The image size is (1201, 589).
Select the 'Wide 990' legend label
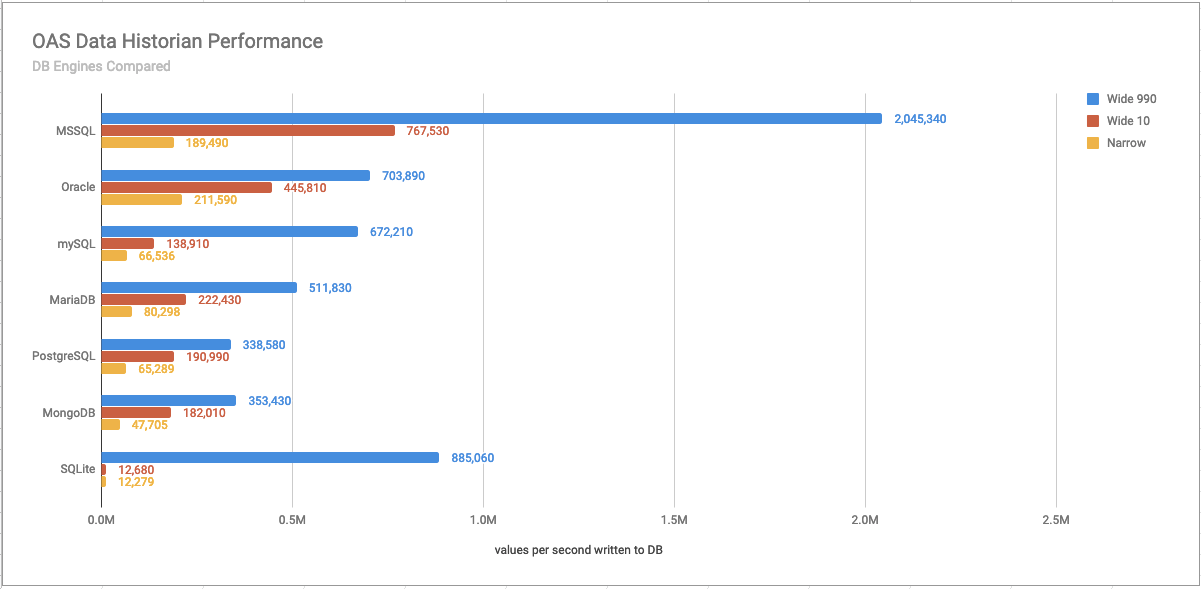pos(1130,99)
